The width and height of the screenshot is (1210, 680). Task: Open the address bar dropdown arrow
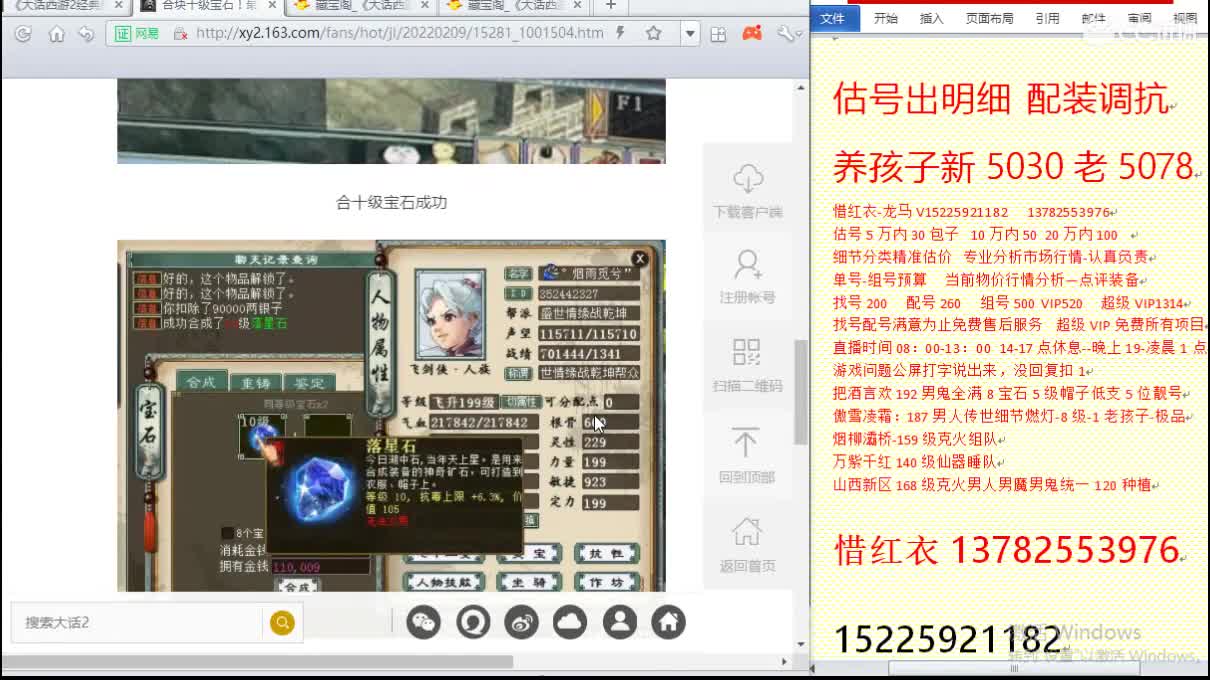pos(689,33)
